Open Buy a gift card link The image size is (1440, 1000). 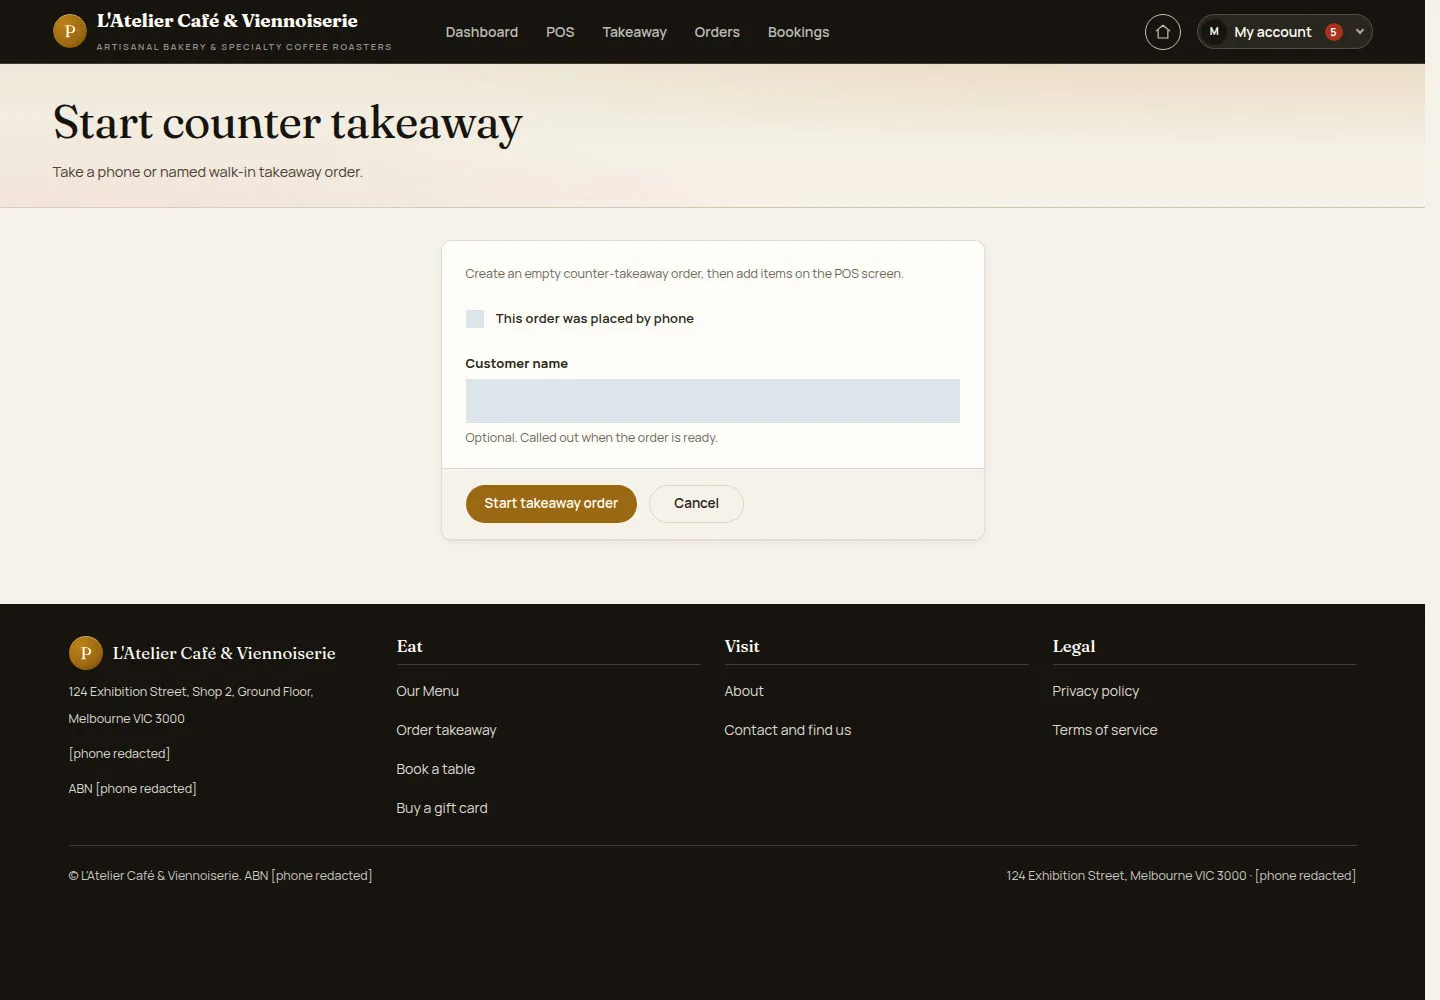pos(442,808)
